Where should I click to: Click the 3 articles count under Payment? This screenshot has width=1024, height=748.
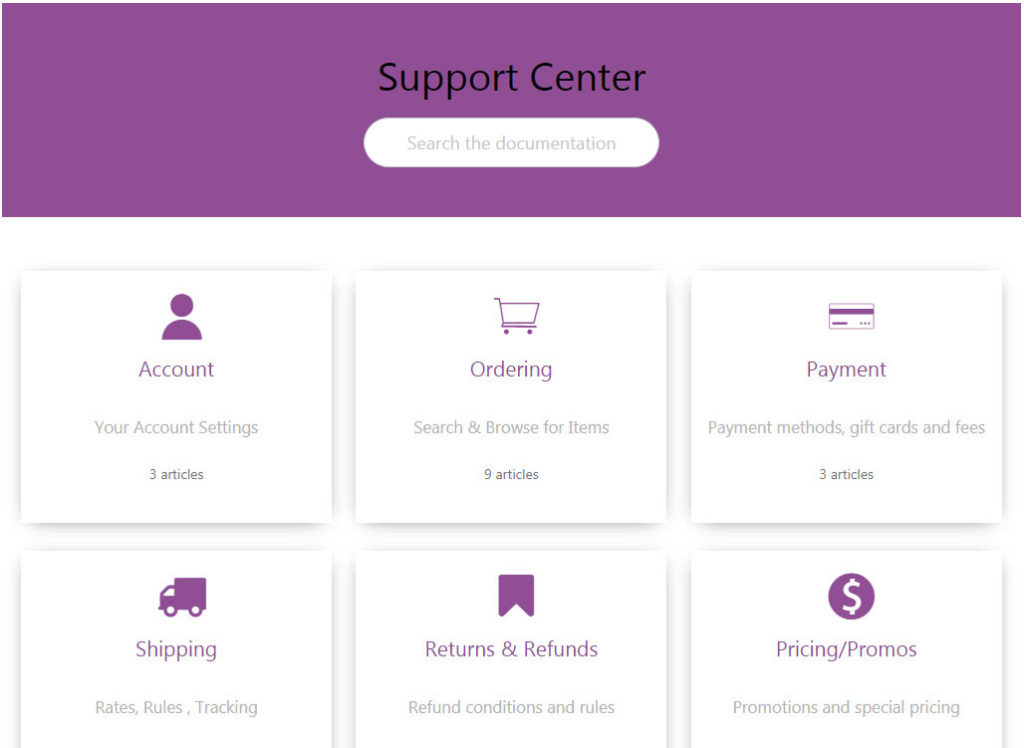846,474
